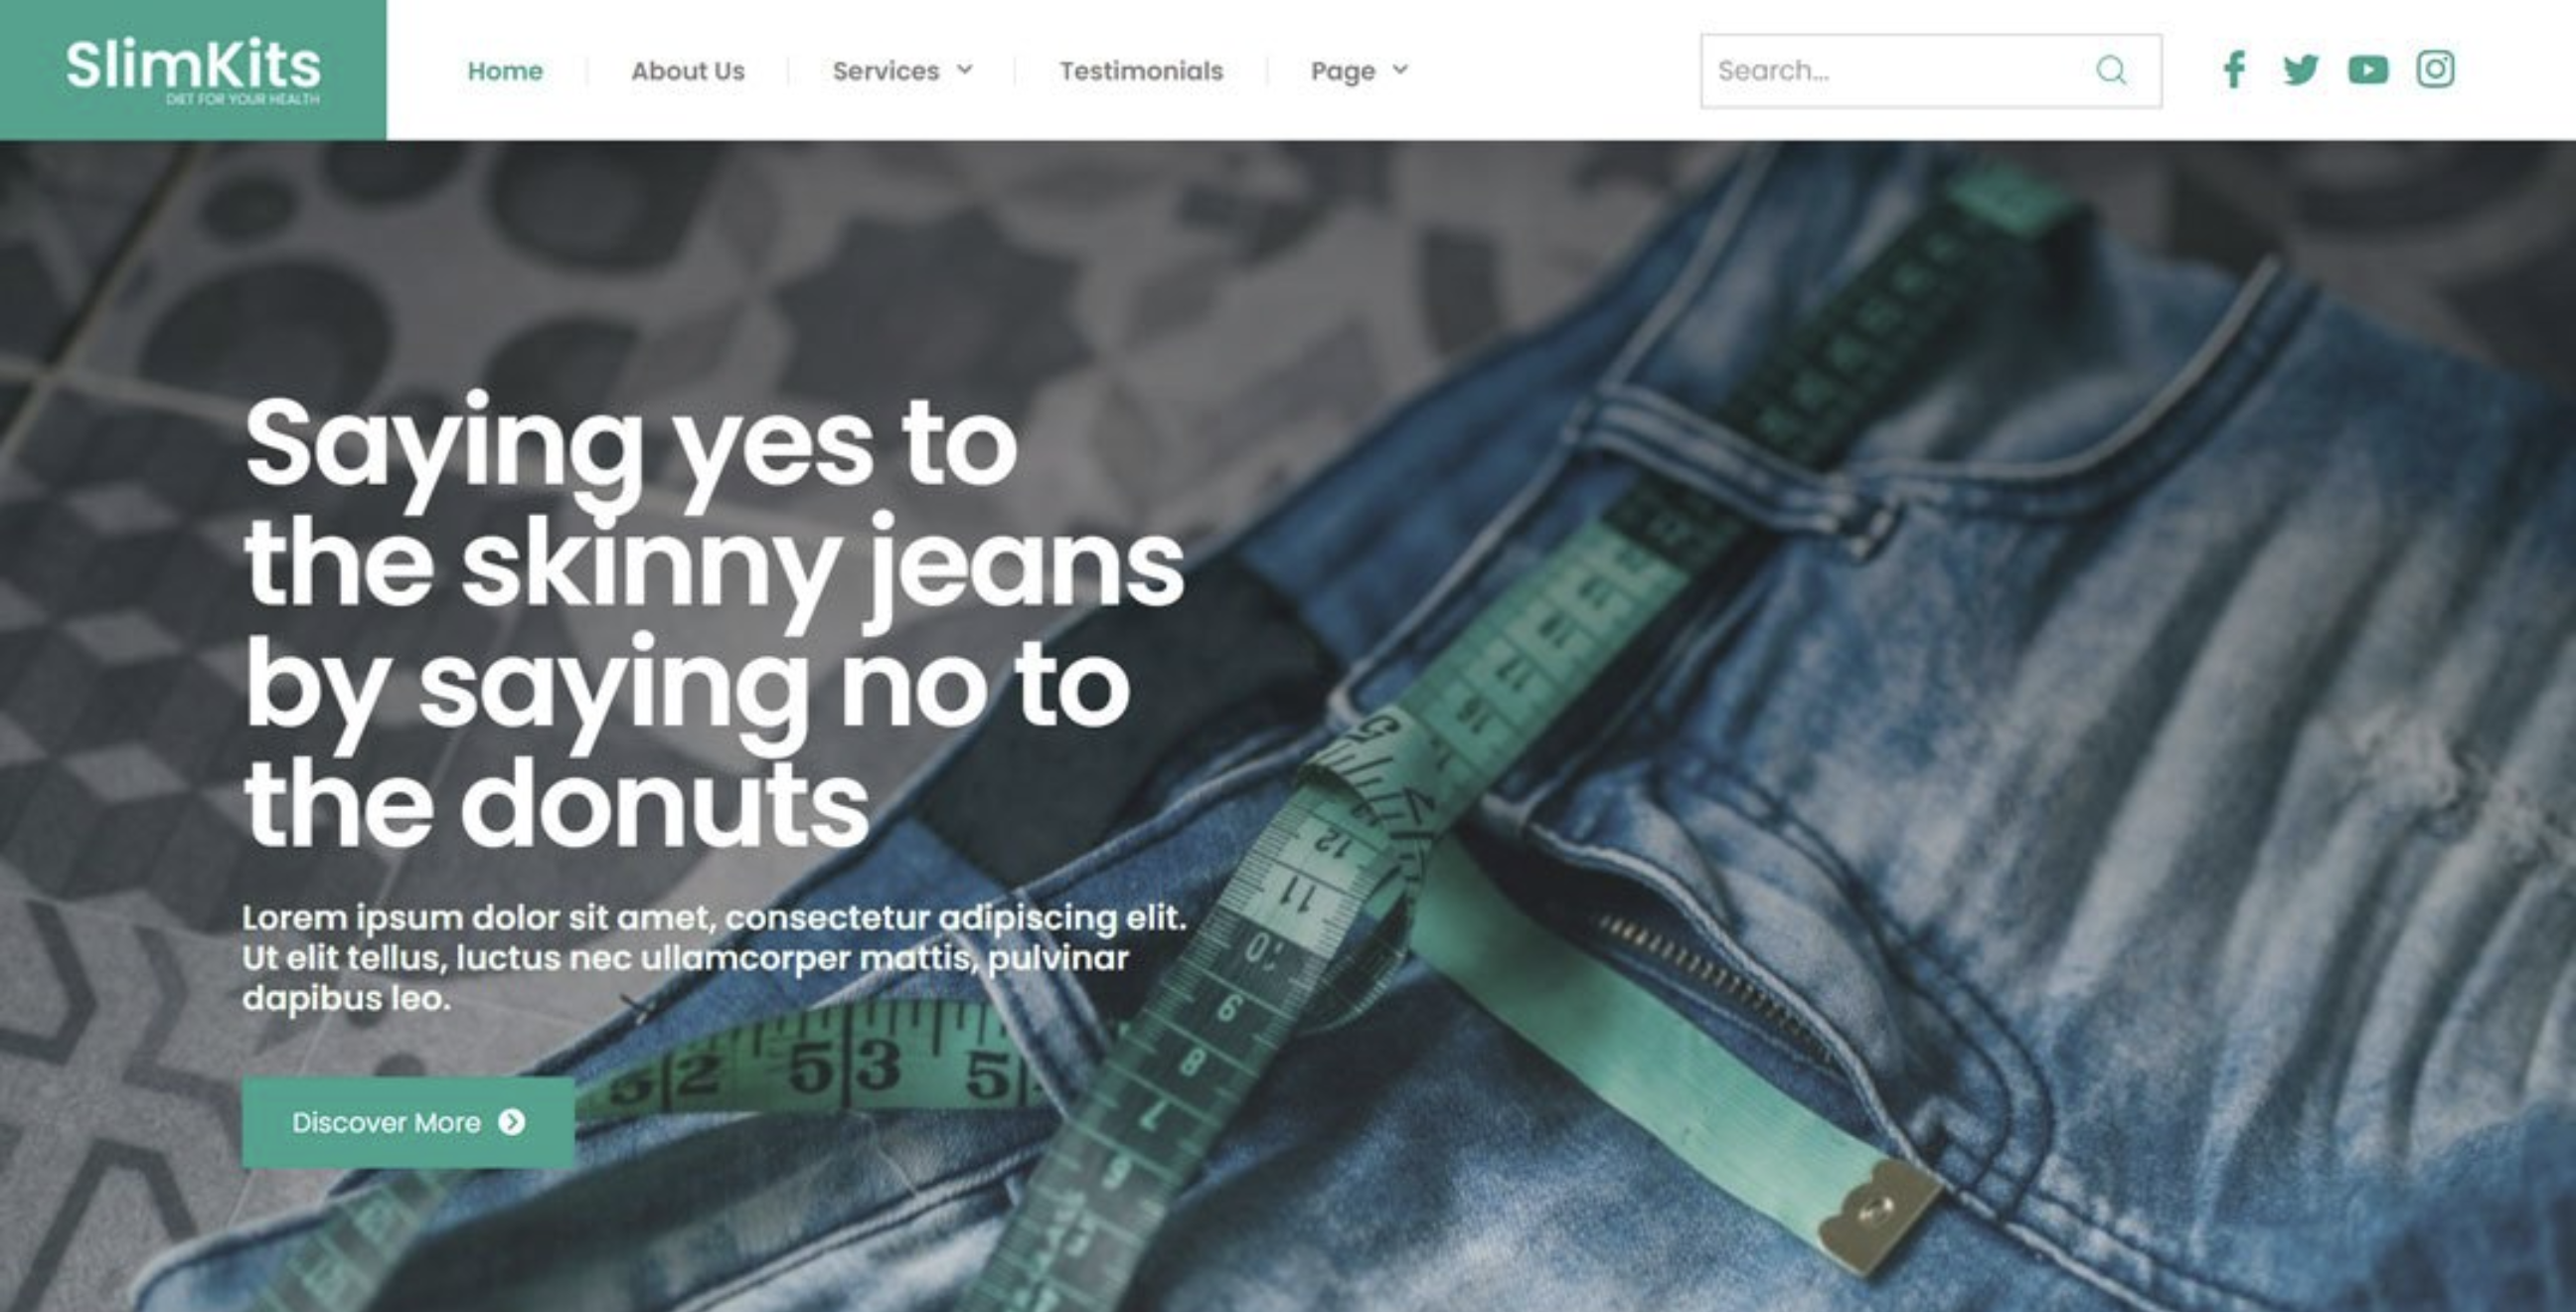Click the 'Diet for your health' tagline
The width and height of the screenshot is (2576, 1312).
[243, 99]
